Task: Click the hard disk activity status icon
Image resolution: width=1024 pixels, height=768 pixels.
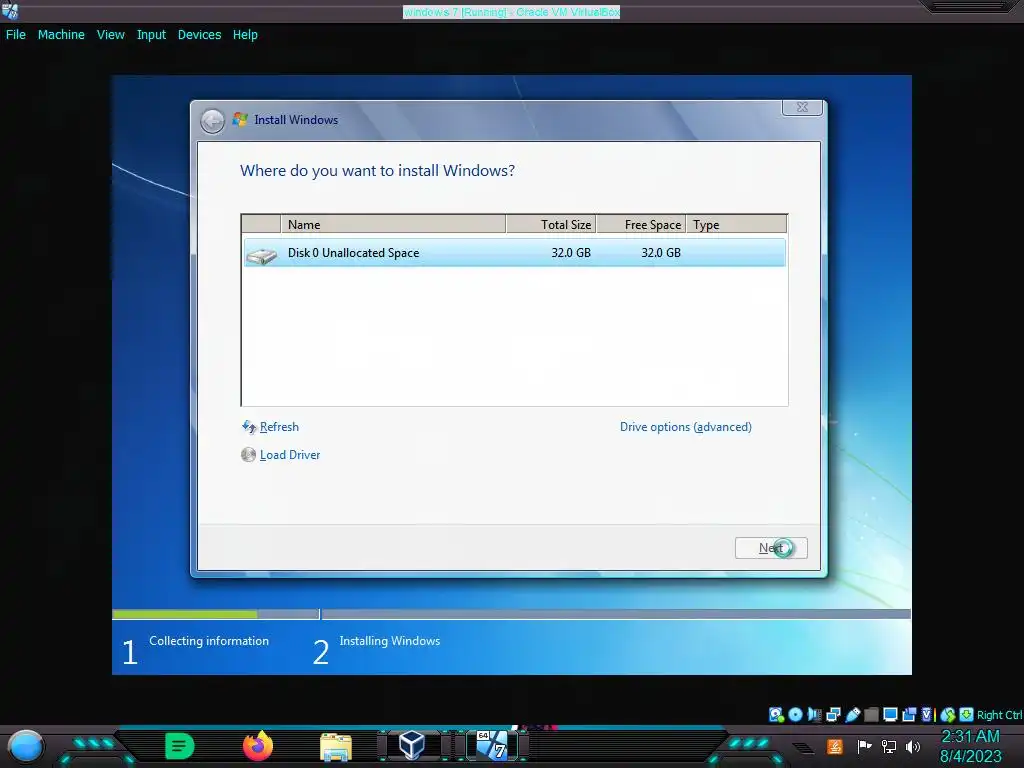Action: point(776,715)
